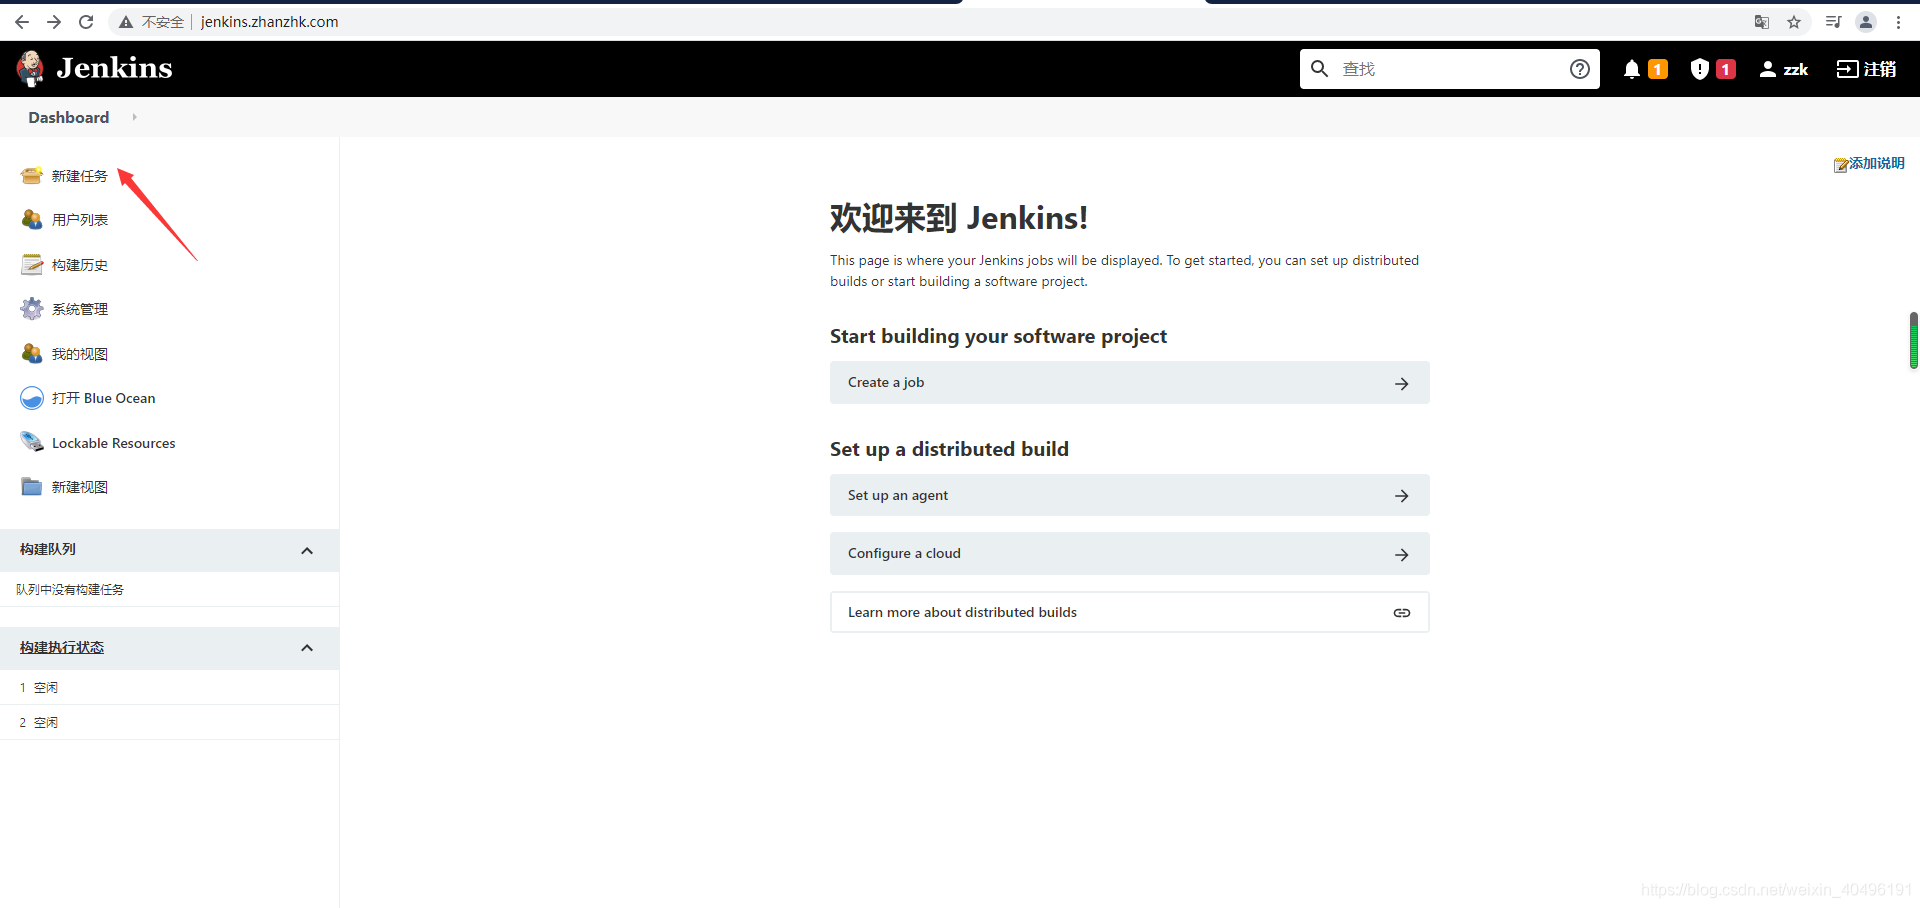Click executor 1 空闲 row
The image size is (1920, 908).
tap(169, 687)
